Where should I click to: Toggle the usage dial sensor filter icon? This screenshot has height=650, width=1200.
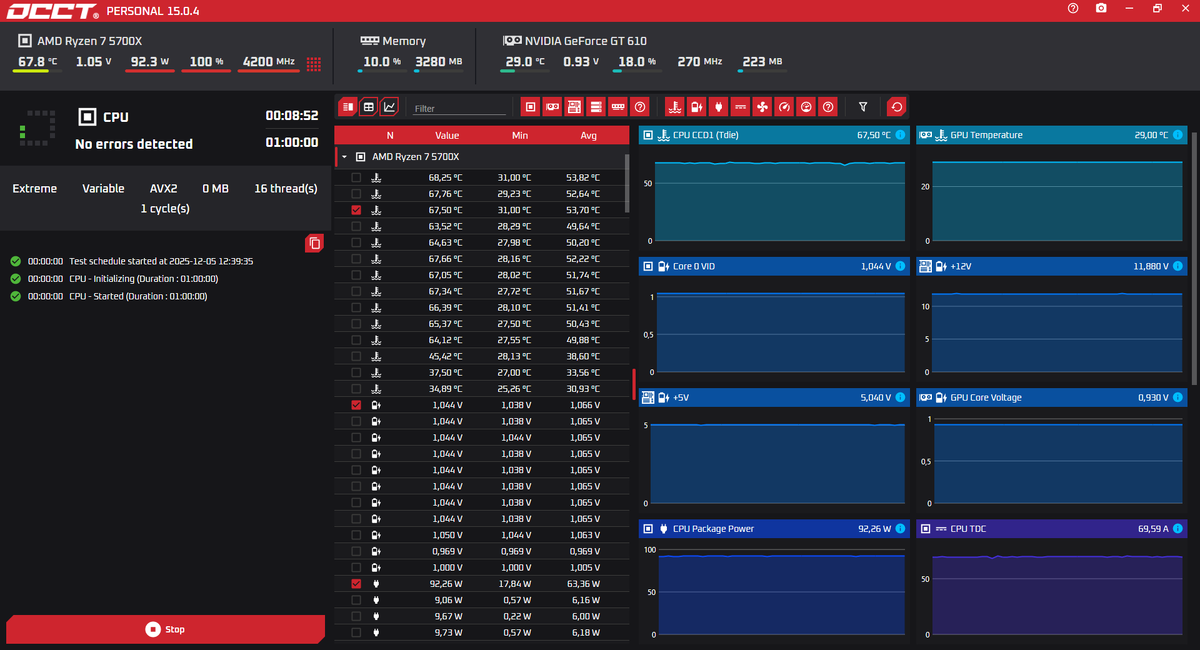(806, 106)
